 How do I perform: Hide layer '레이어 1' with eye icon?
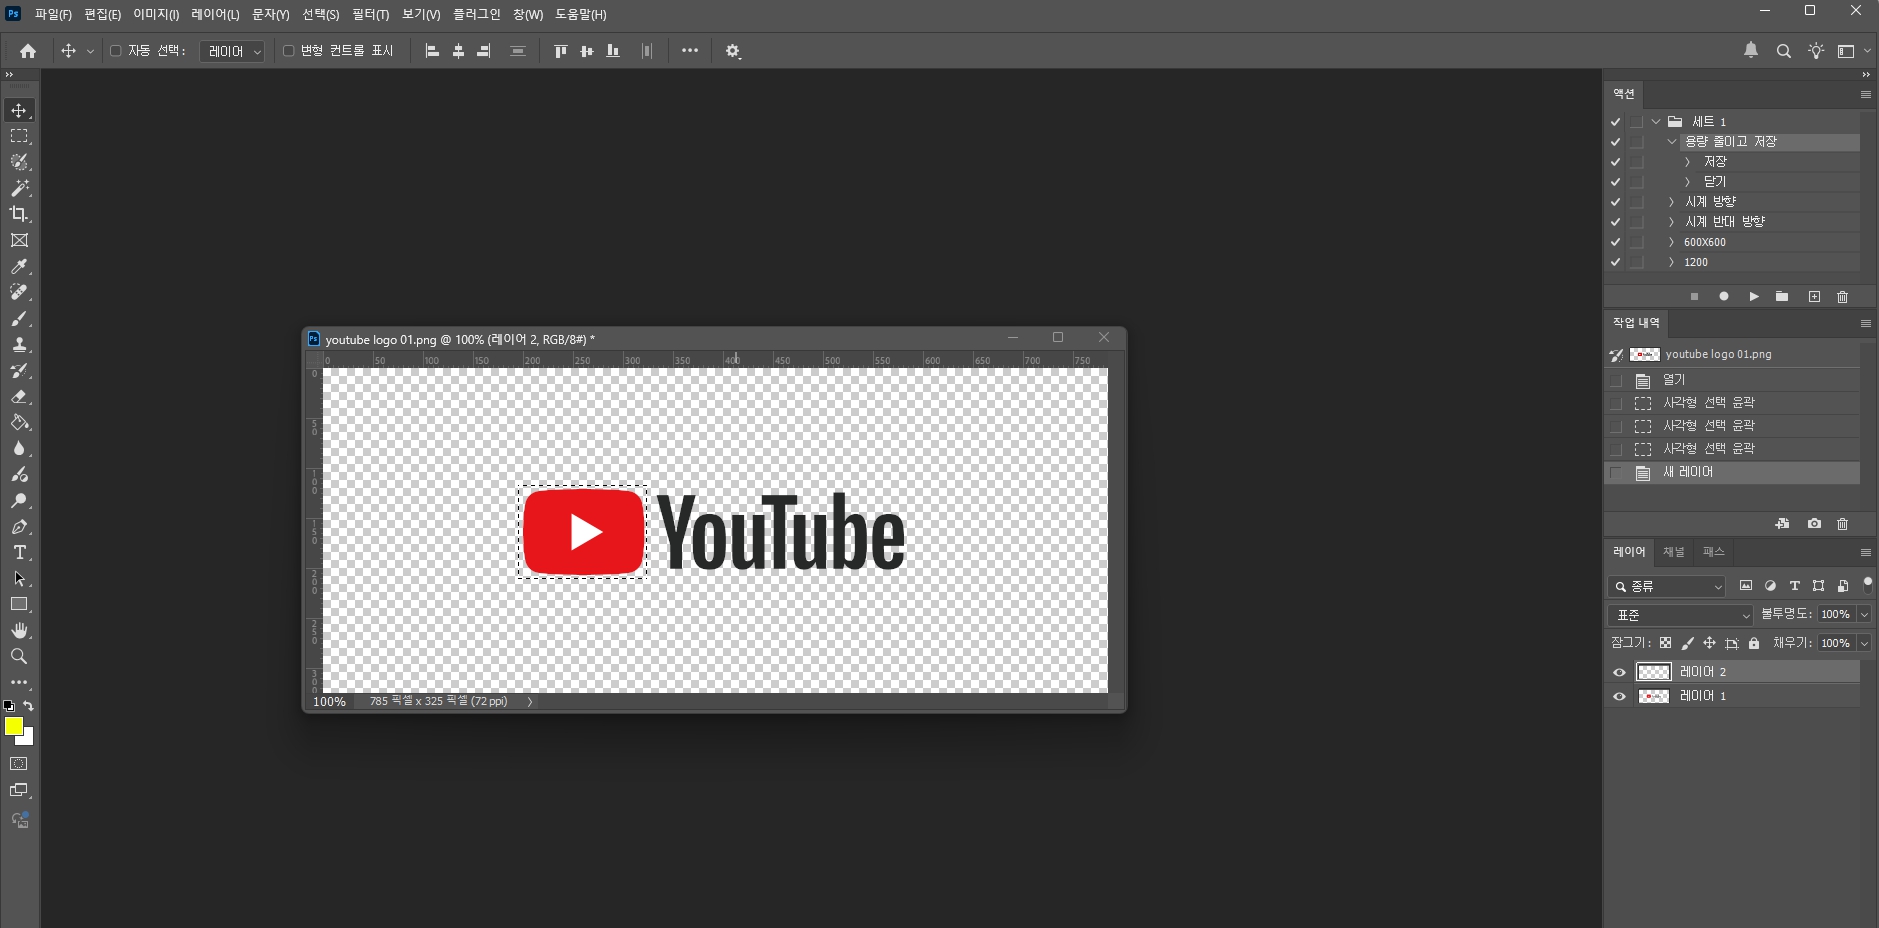[1619, 696]
